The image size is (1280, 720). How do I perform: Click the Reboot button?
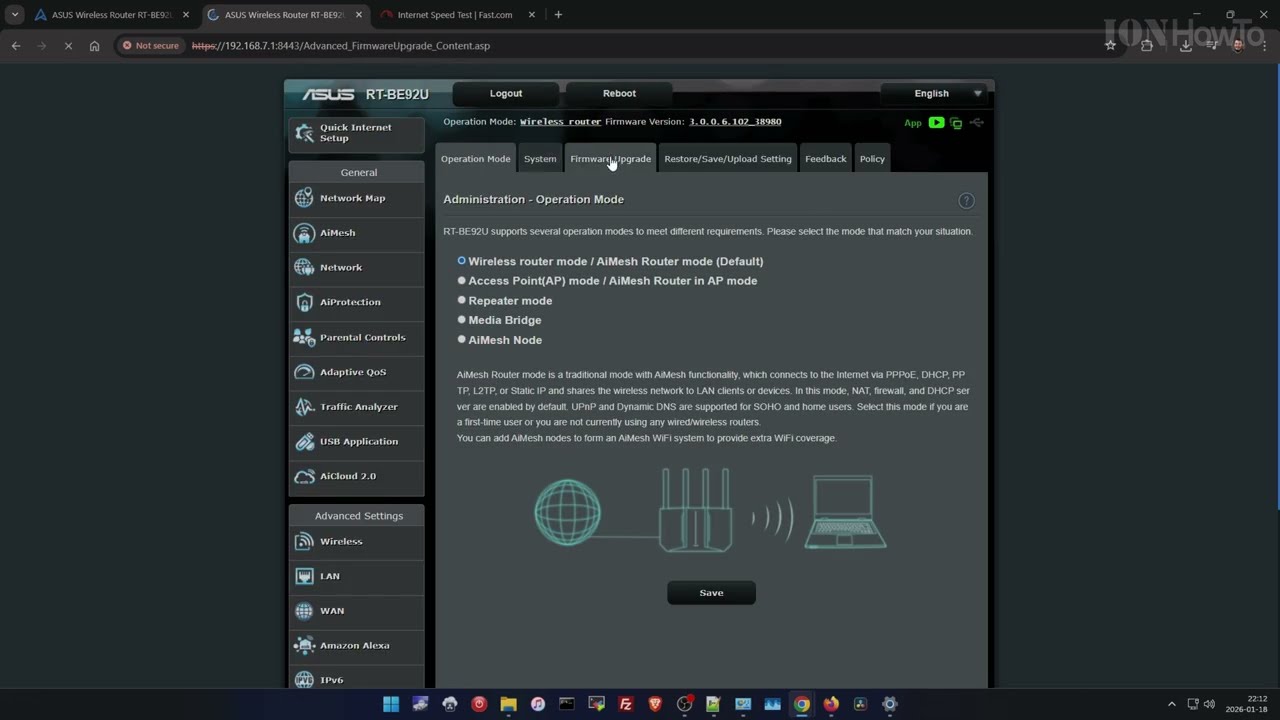(x=619, y=94)
